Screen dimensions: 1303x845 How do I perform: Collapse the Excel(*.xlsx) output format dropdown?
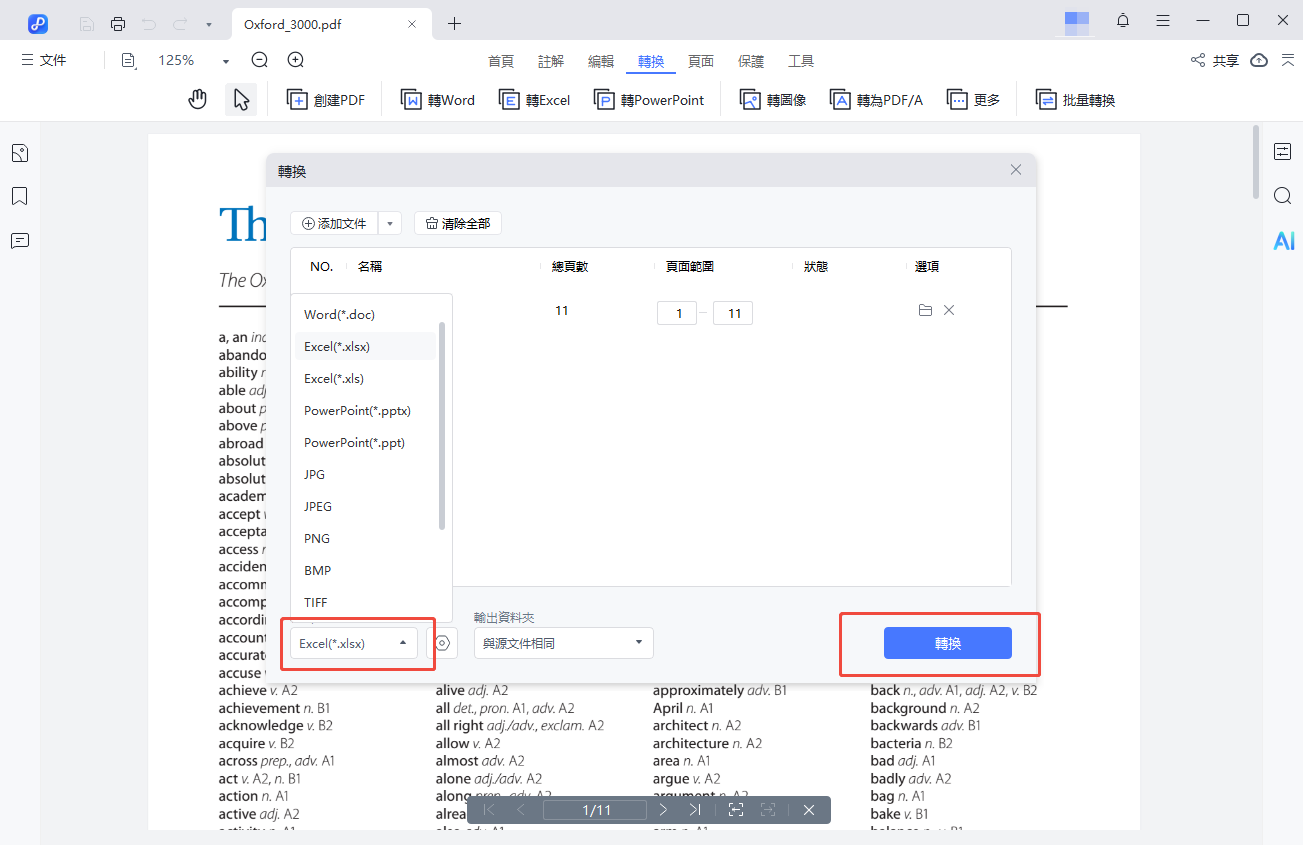tap(354, 643)
